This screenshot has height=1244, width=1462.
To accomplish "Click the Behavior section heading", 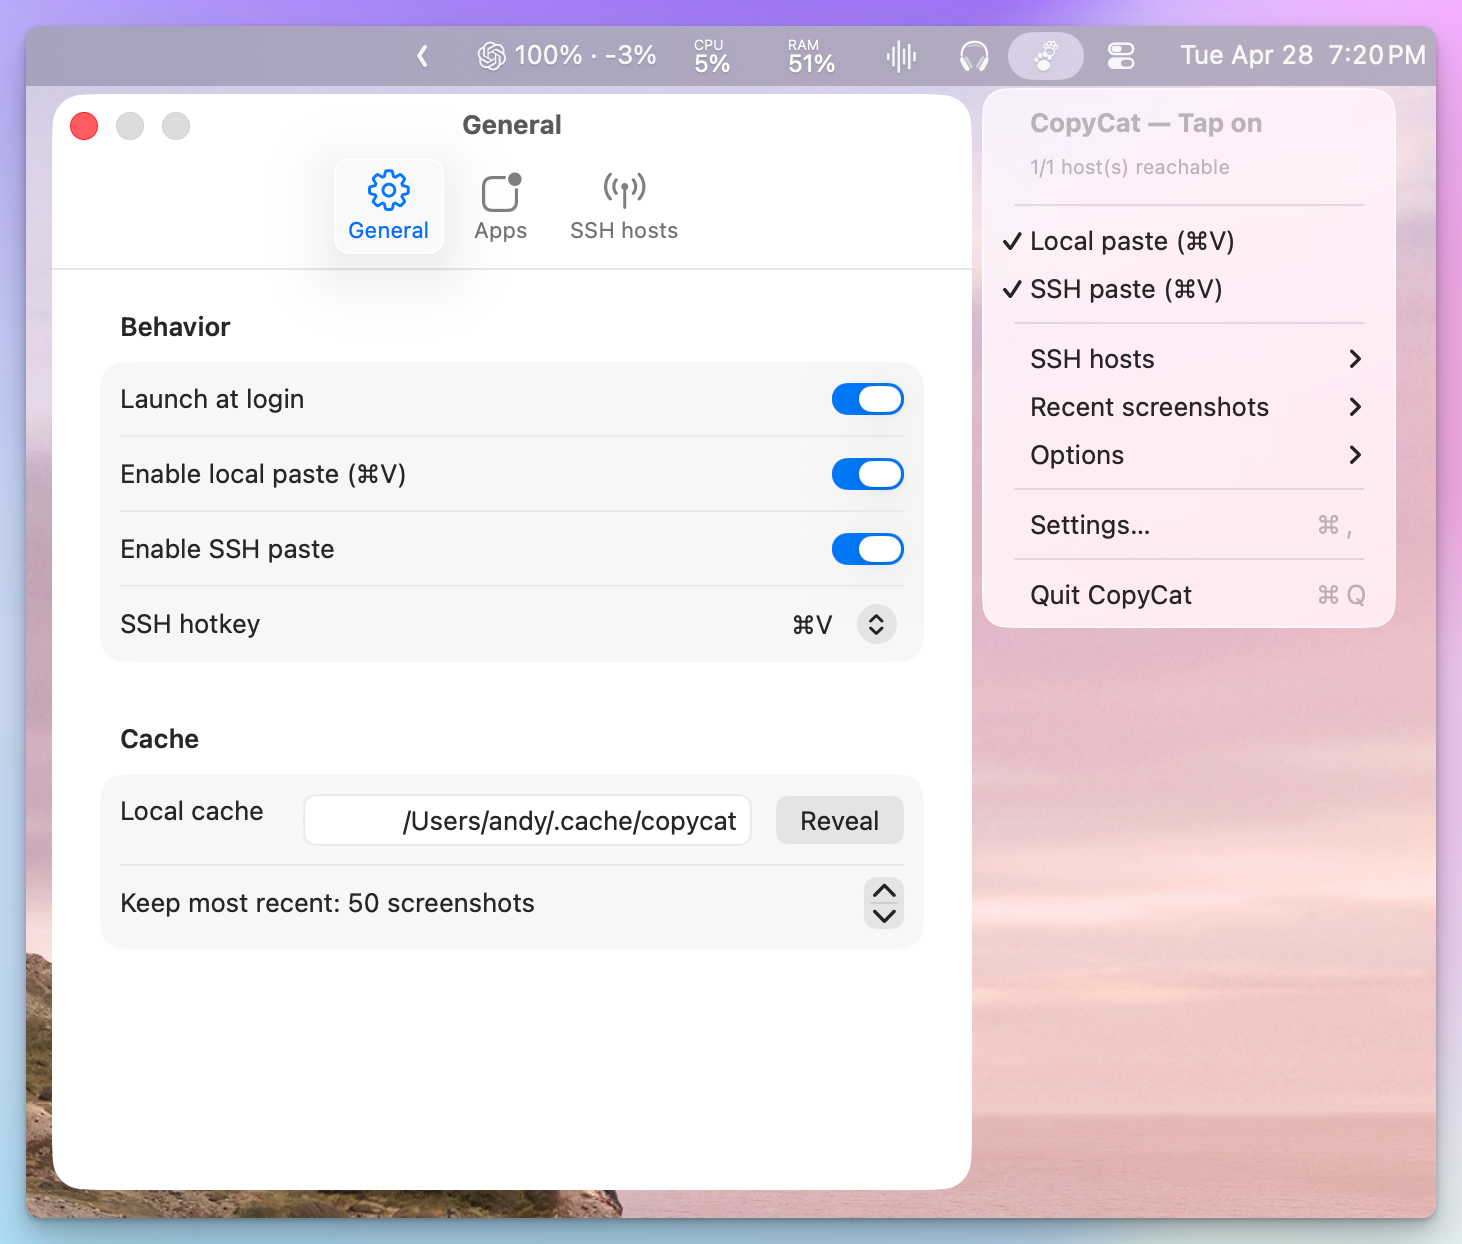I will coord(175,327).
